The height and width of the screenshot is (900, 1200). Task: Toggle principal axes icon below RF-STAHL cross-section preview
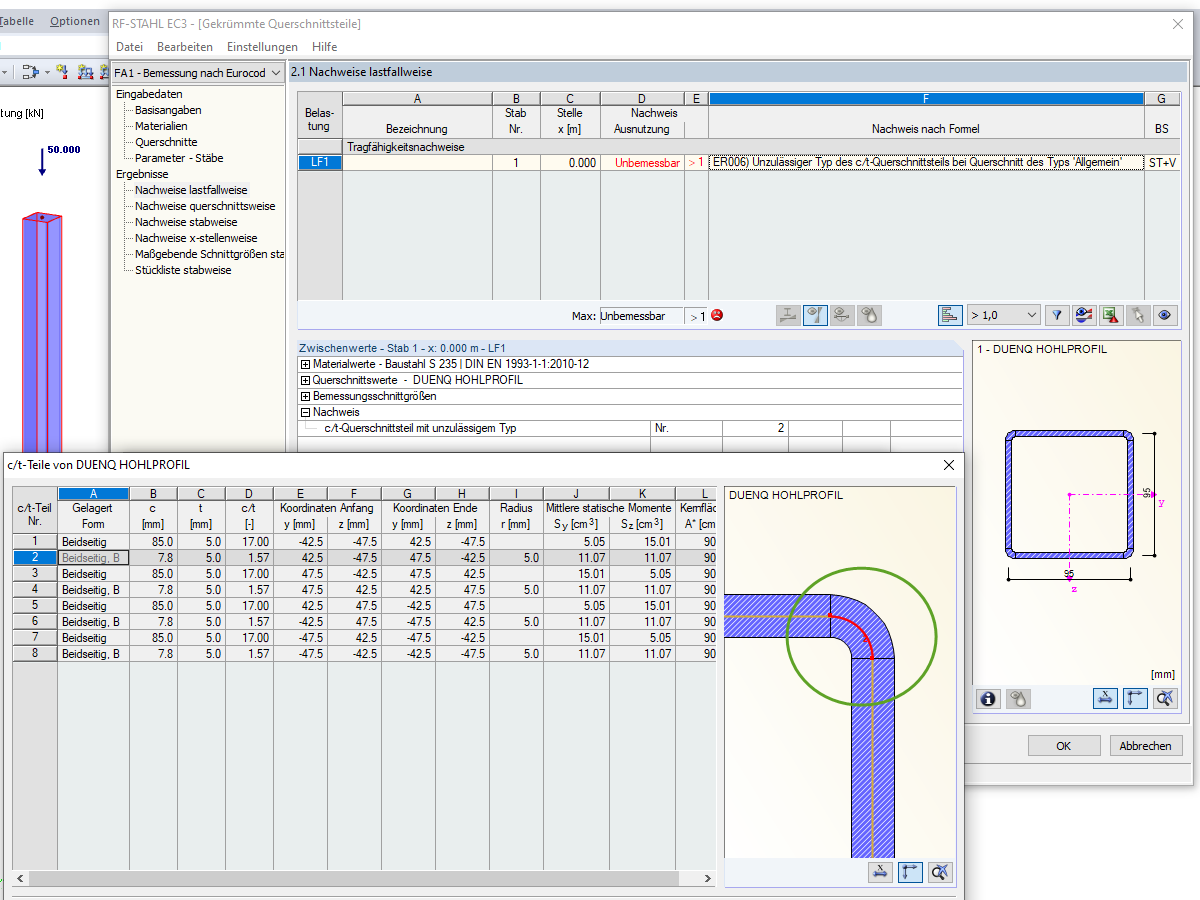(x=1136, y=699)
